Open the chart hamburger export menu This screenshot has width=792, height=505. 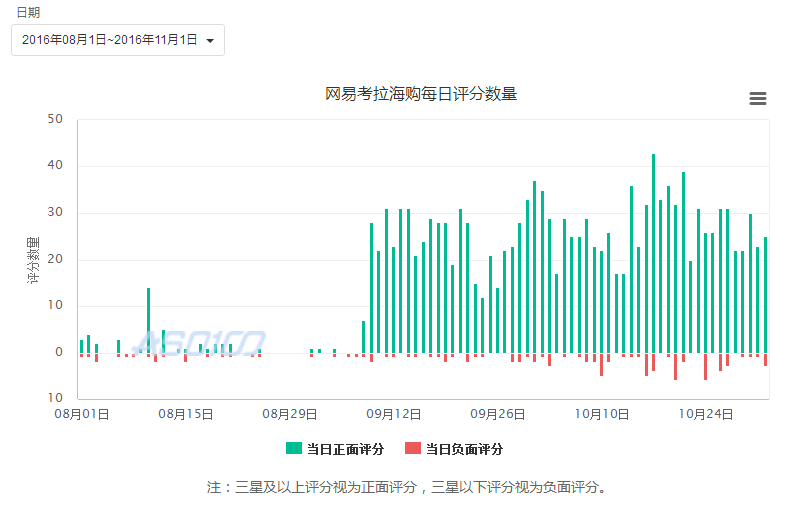(757, 98)
